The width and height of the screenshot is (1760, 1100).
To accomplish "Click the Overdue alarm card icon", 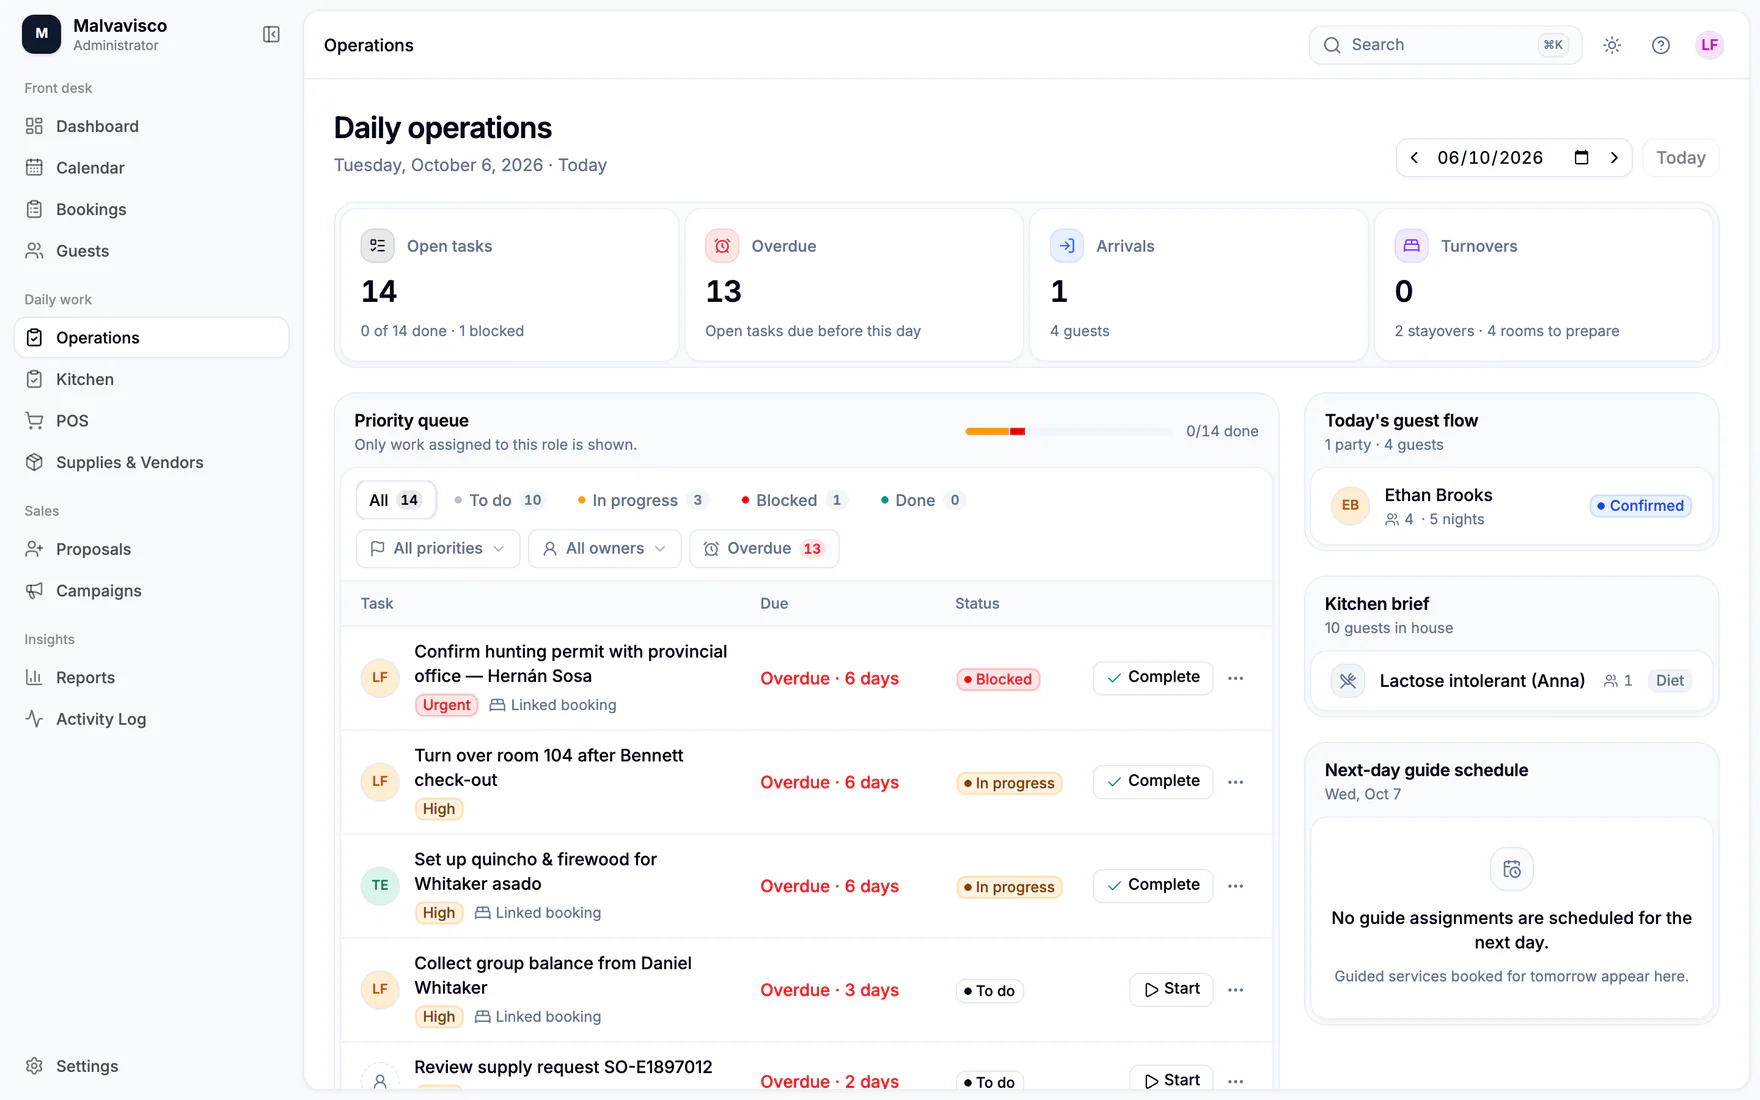I will point(722,246).
